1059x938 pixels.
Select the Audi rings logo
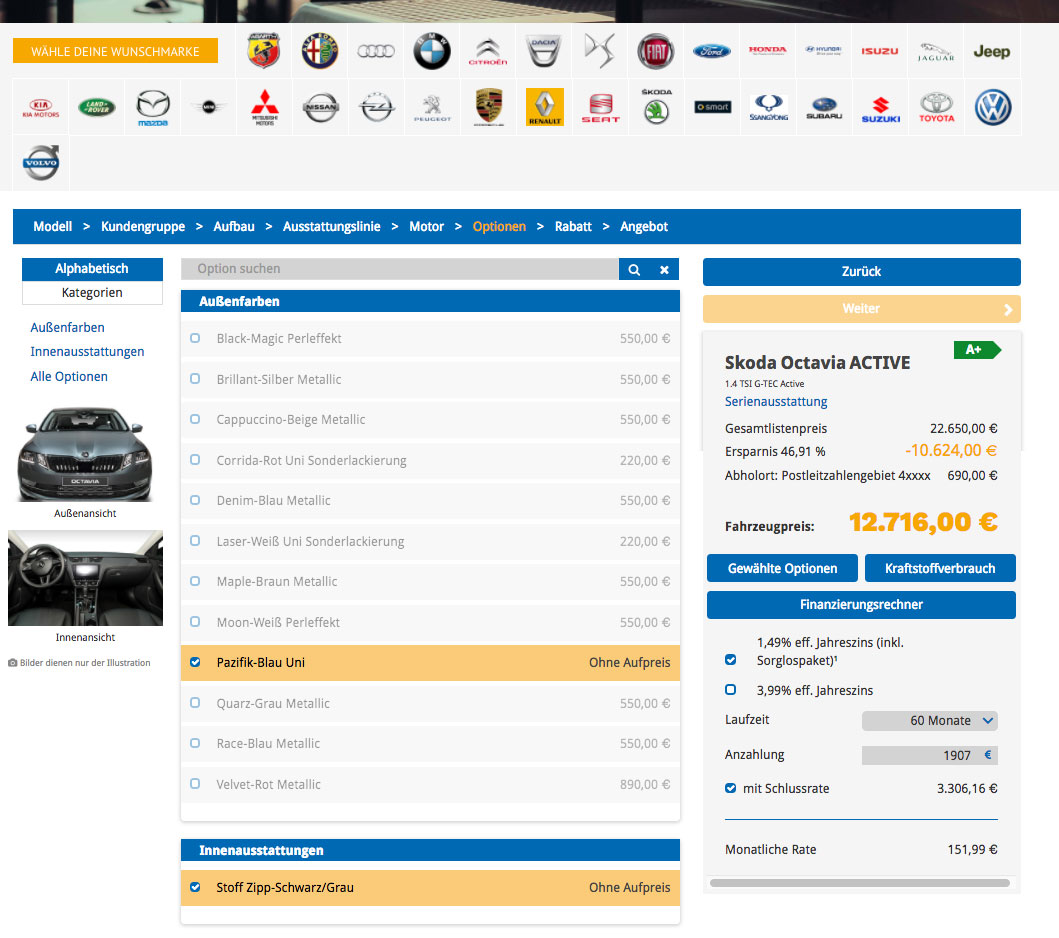pos(376,51)
